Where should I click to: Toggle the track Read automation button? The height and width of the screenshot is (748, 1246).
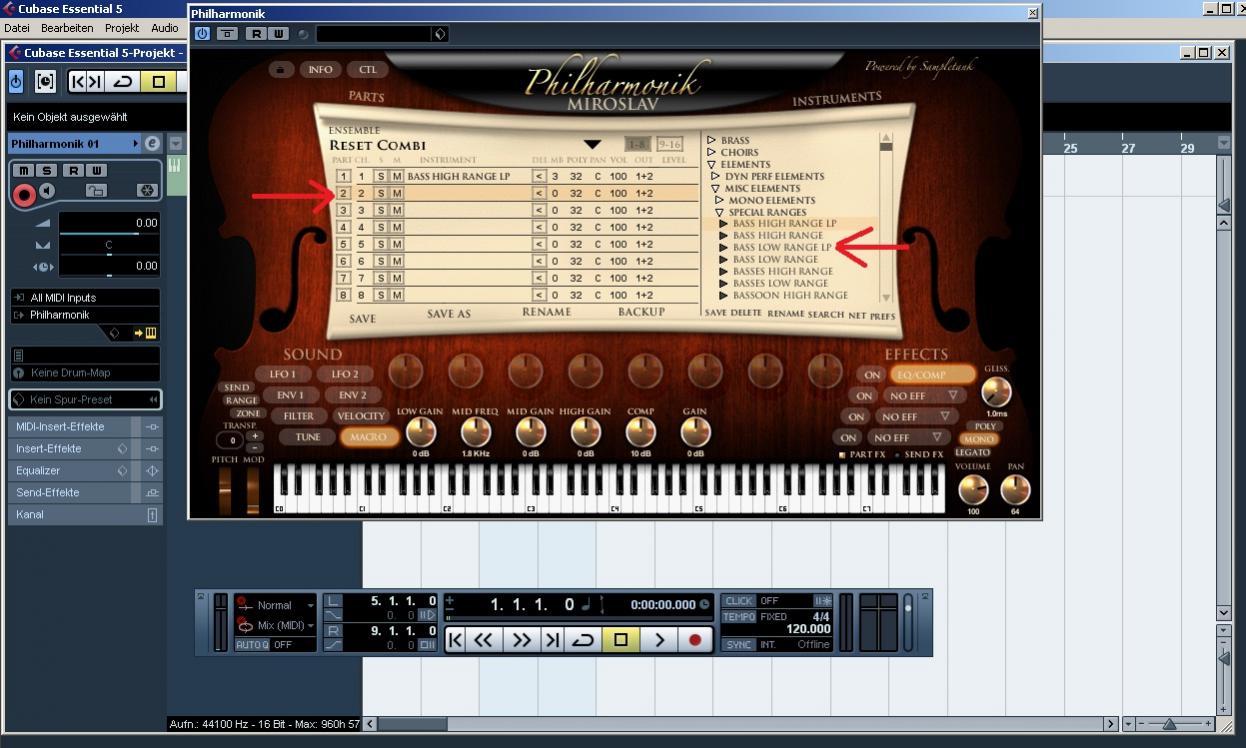click(x=73, y=170)
